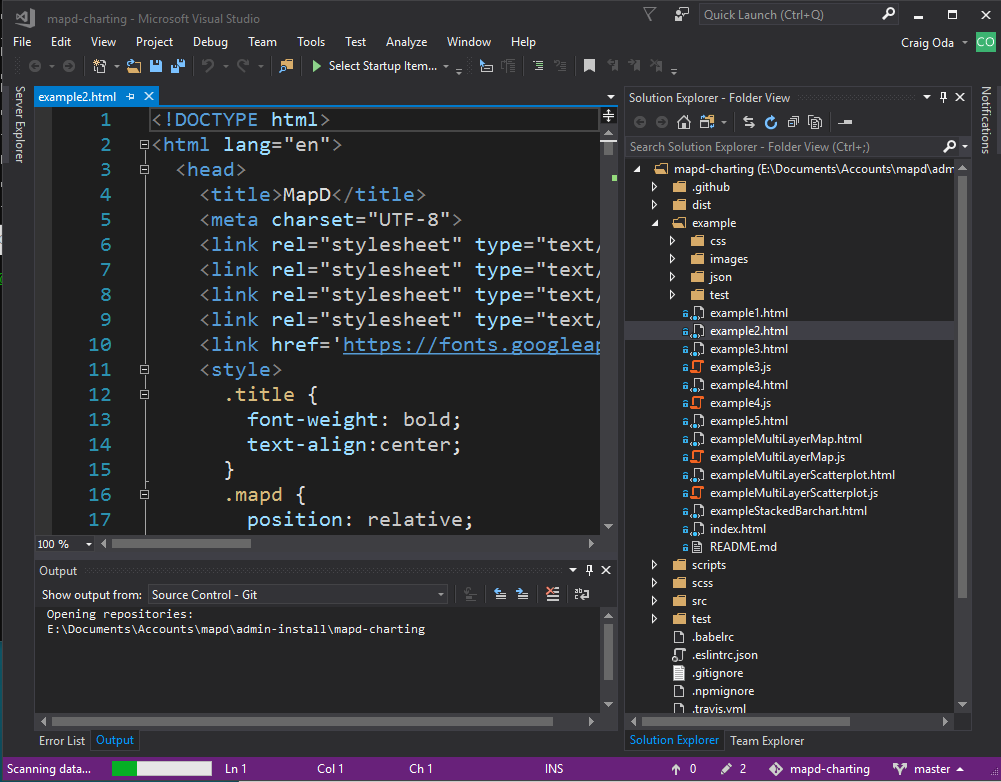Click the Undo arrow in toolbar
The image size is (1001, 782).
208,66
